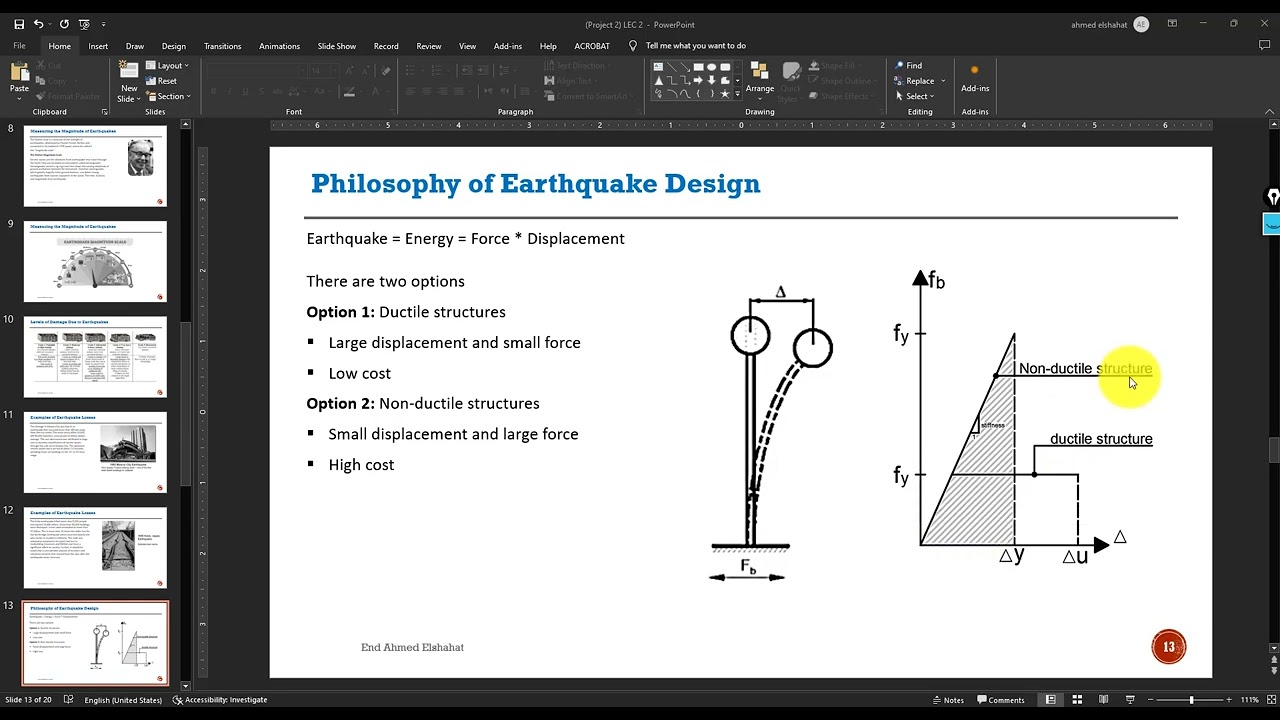The image size is (1280, 720).
Task: Switch to Slide Sorter view
Action: coord(1078,700)
